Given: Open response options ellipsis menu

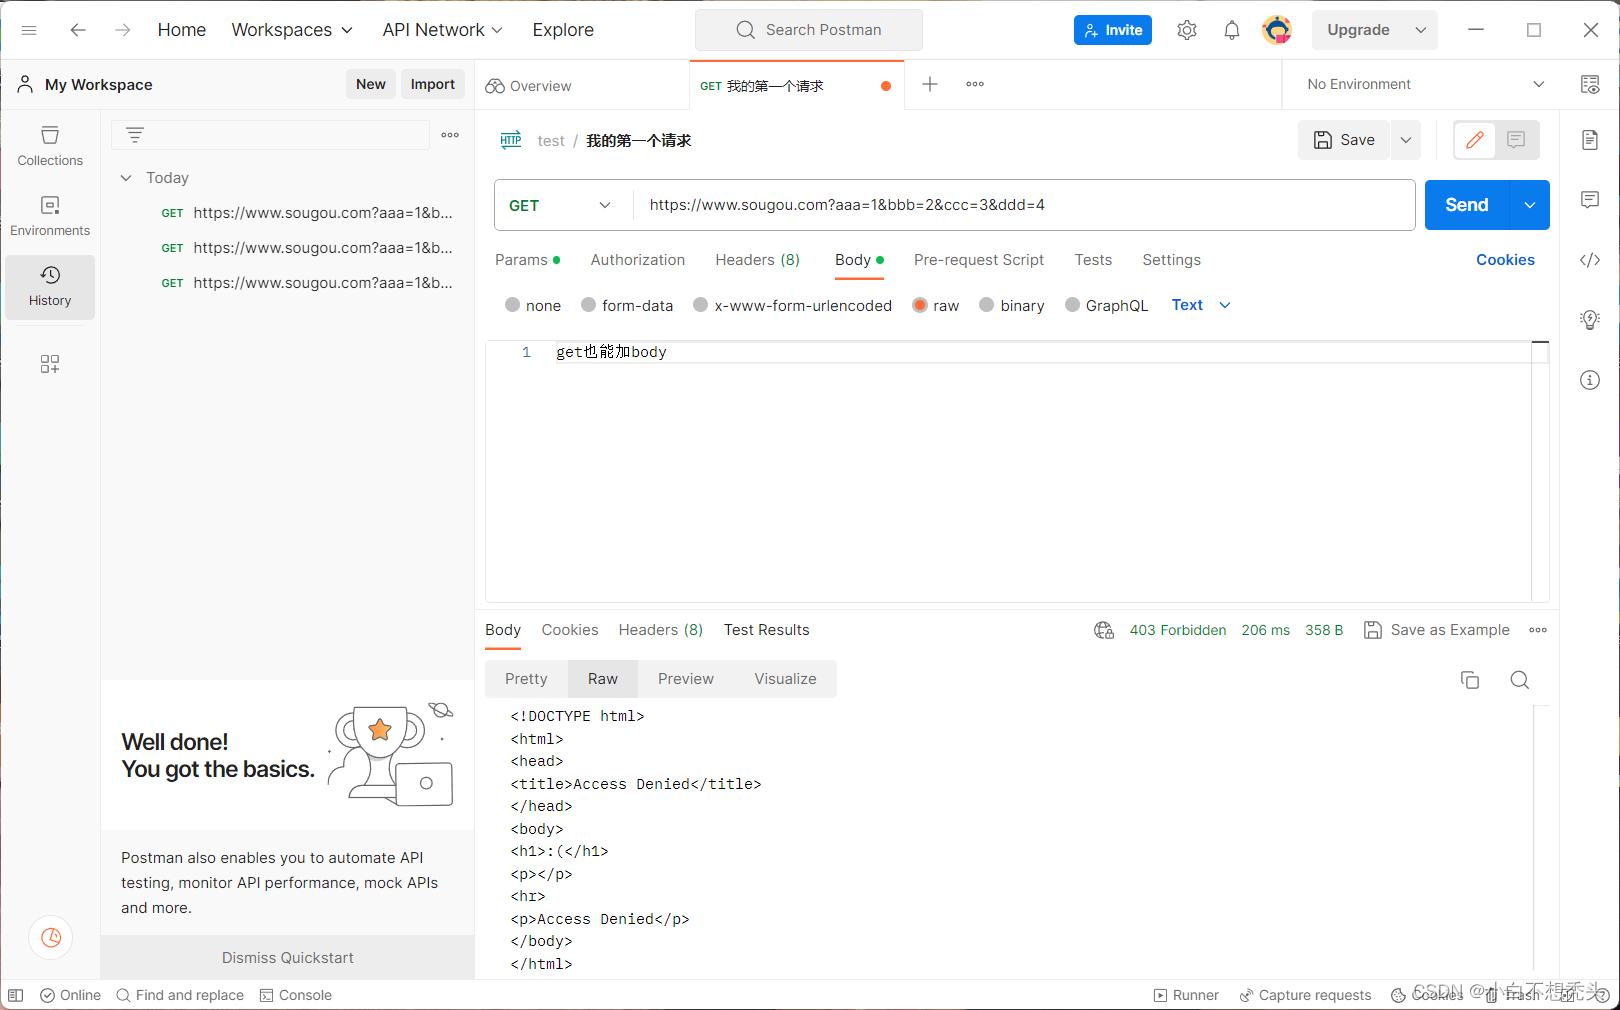Looking at the screenshot, I should [1538, 630].
